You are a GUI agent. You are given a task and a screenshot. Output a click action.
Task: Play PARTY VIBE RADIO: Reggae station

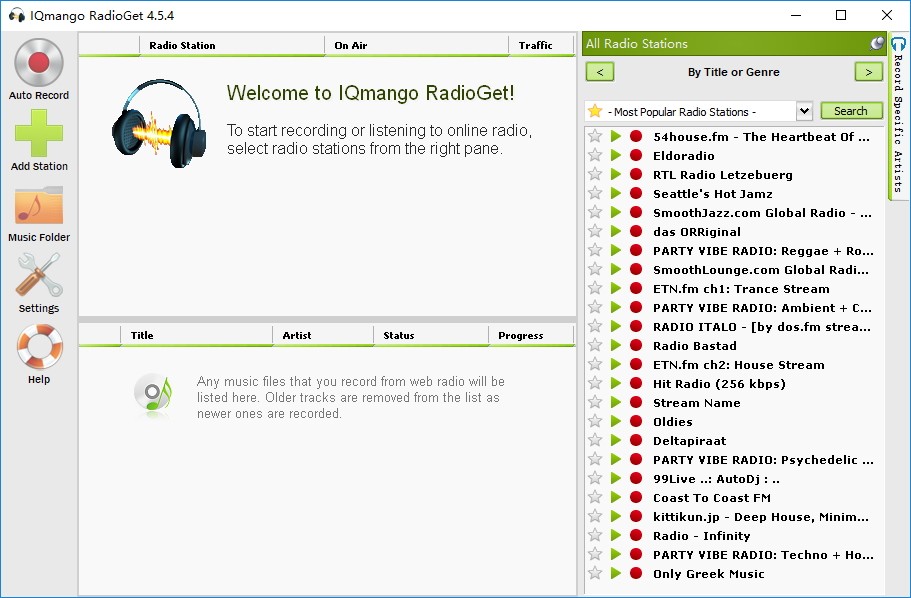616,250
